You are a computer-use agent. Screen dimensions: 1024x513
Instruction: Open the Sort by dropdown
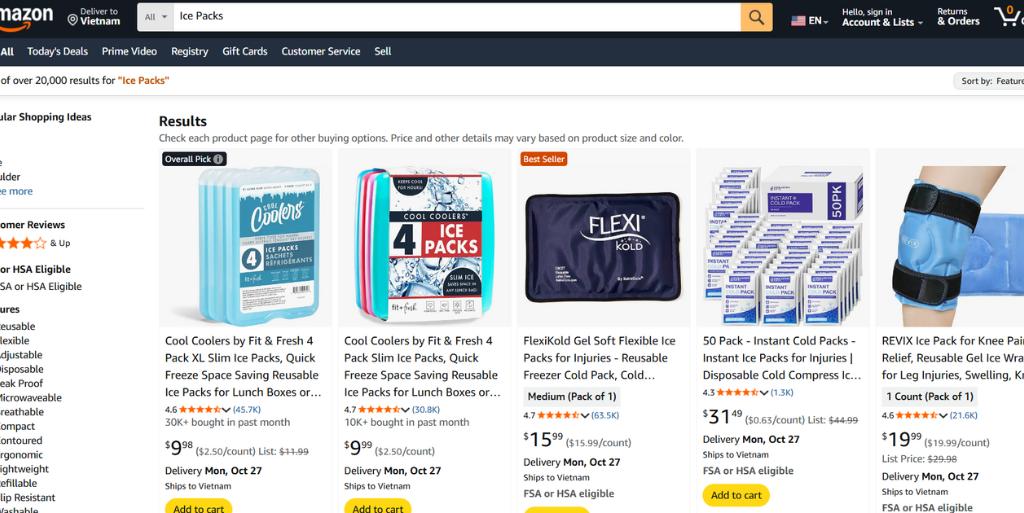click(x=989, y=81)
